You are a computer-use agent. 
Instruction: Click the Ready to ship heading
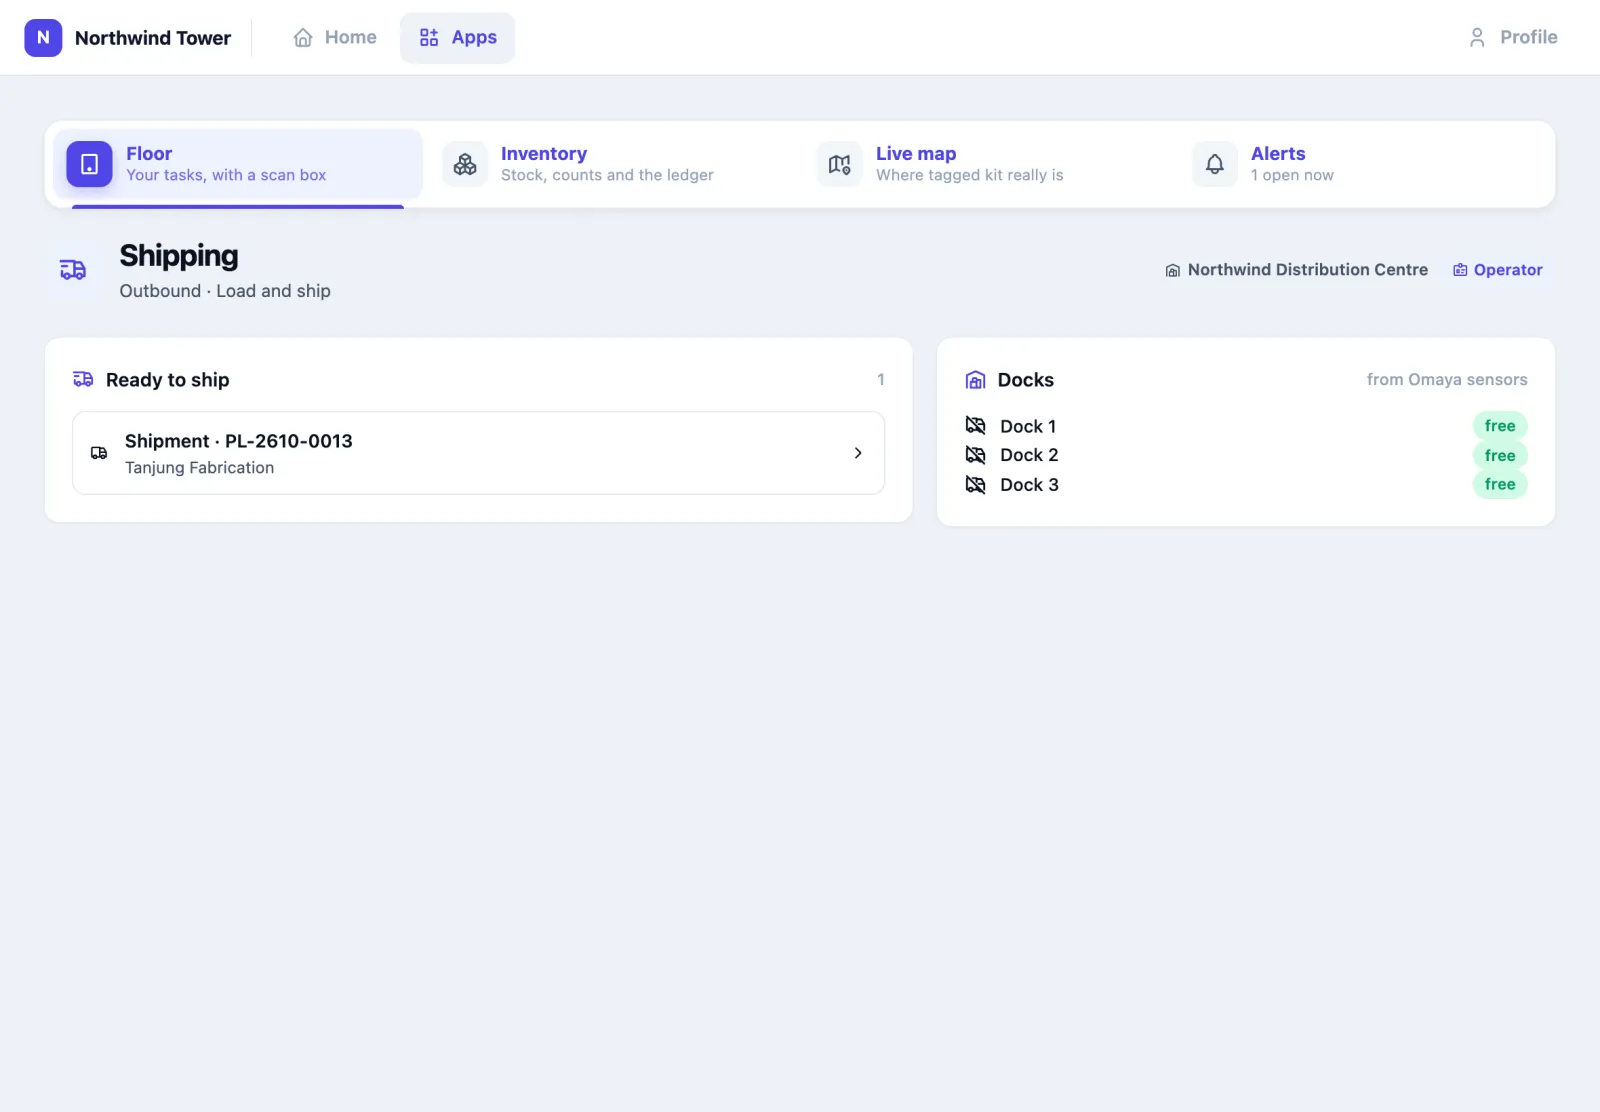[167, 380]
